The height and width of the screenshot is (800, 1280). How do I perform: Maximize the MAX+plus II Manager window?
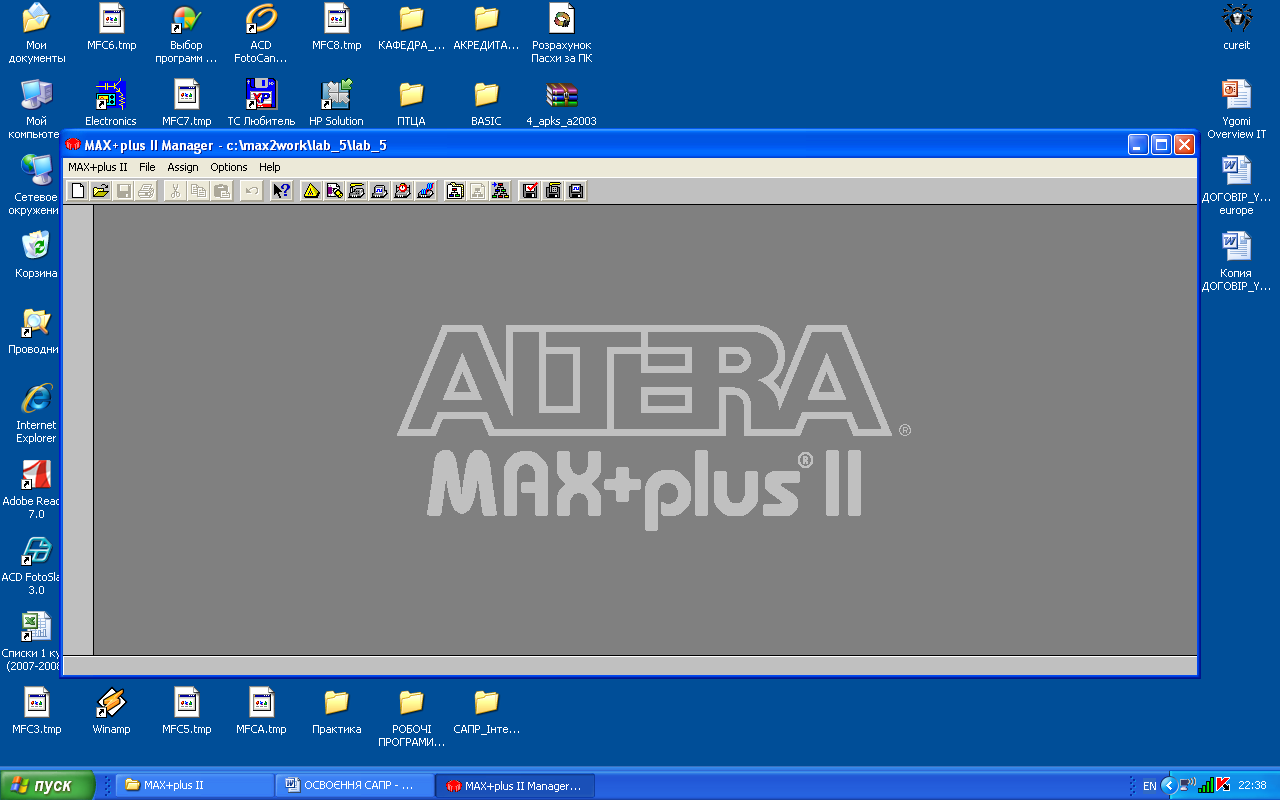point(1161,145)
